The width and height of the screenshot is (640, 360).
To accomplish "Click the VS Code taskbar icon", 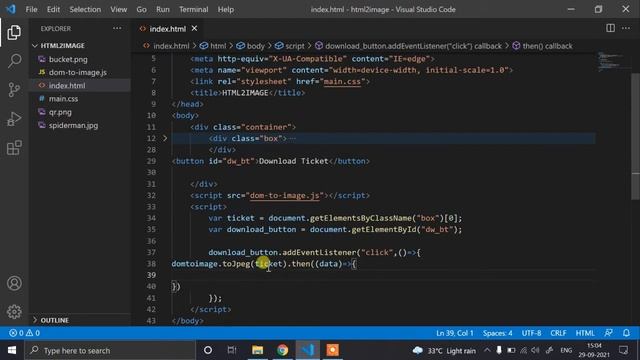I will click(307, 350).
